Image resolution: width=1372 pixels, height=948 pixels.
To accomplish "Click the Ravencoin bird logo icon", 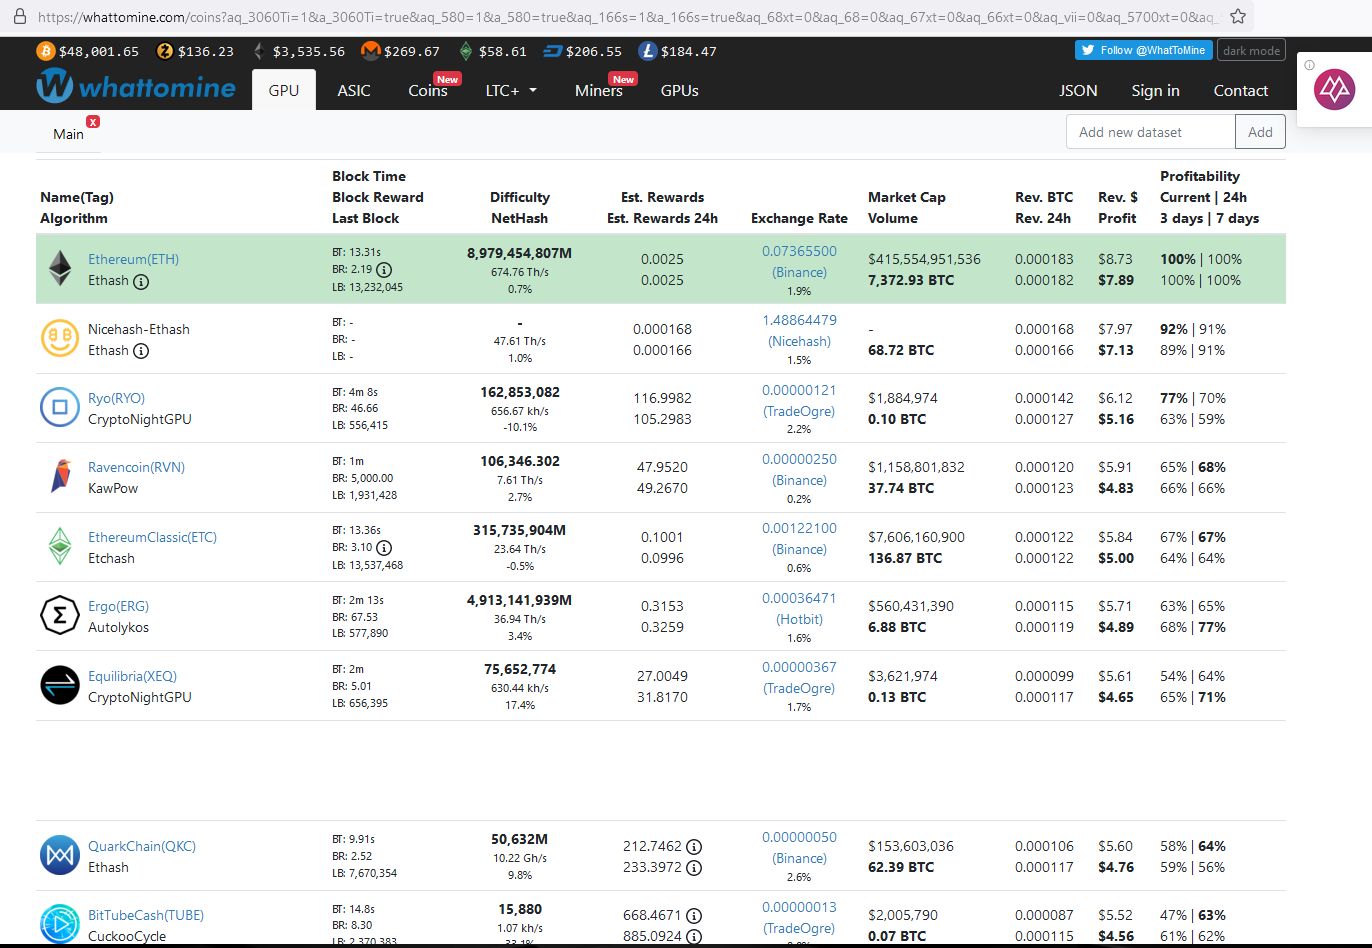I will pos(60,477).
